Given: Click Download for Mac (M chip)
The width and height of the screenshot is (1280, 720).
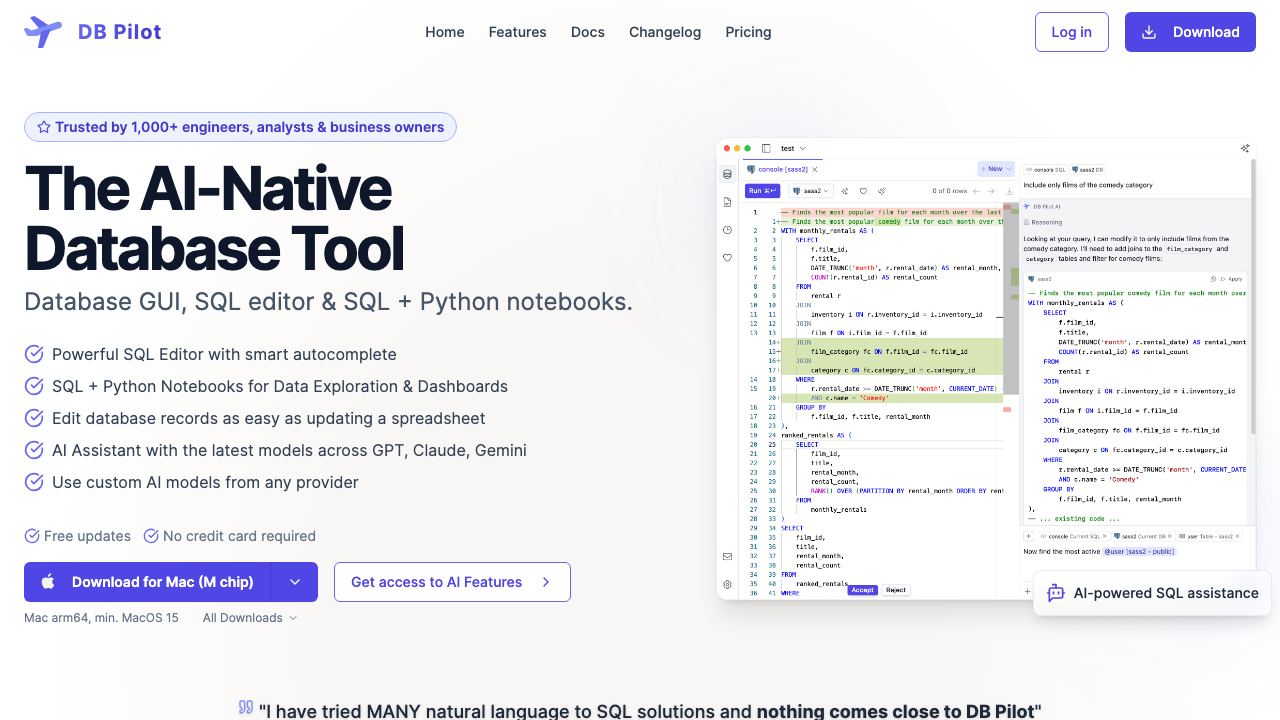Looking at the screenshot, I should point(148,582).
